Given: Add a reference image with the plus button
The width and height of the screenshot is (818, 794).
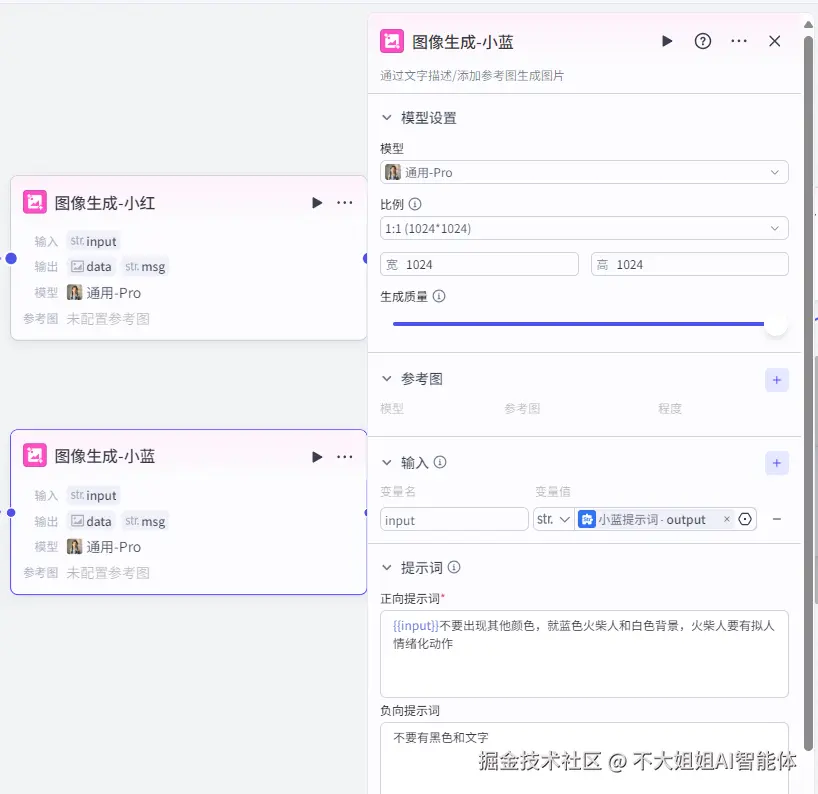Looking at the screenshot, I should pos(775,380).
